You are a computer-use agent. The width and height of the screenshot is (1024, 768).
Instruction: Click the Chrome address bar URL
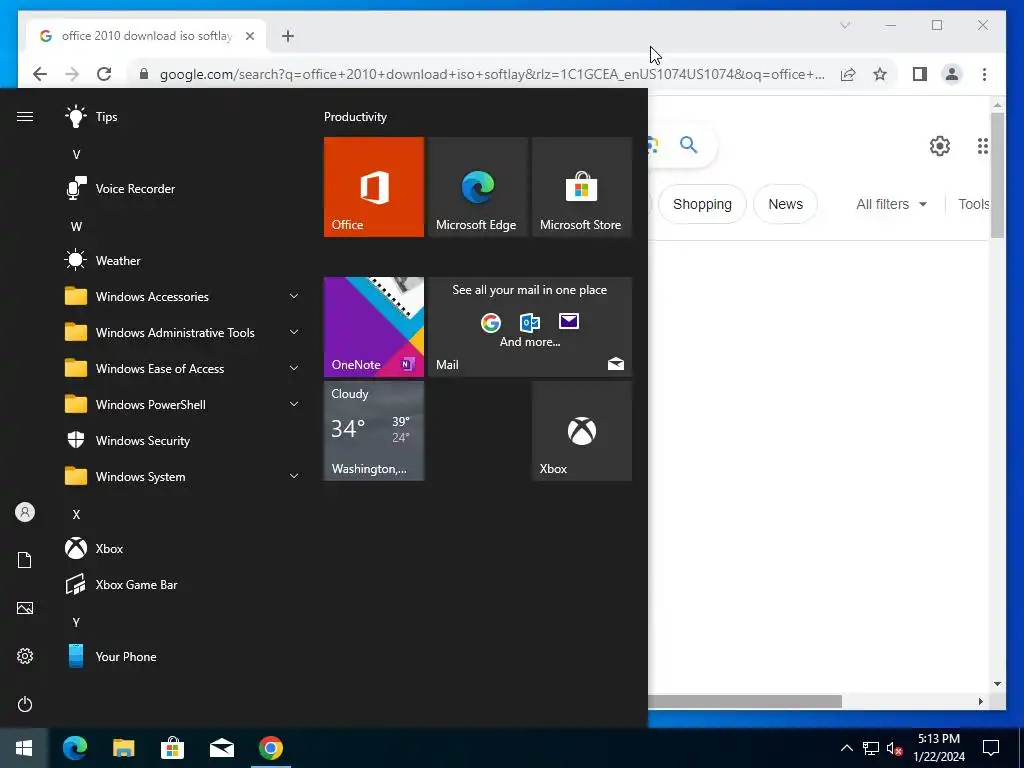coord(492,74)
